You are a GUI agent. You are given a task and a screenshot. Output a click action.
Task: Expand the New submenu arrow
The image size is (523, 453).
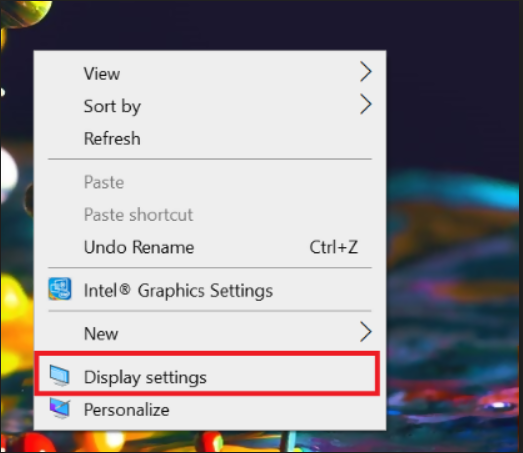366,332
